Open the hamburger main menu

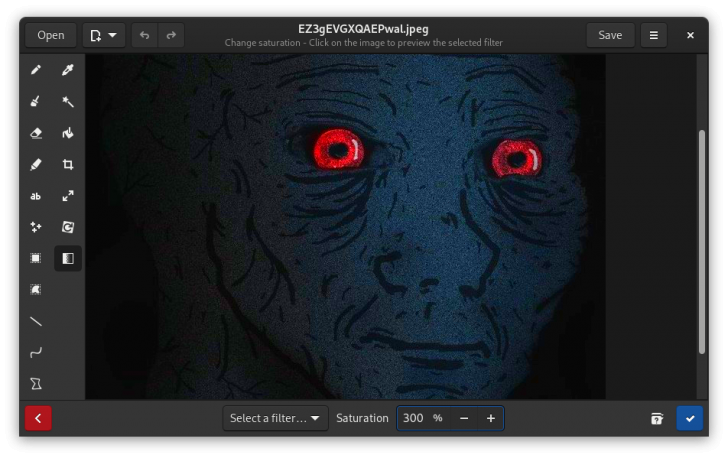[x=654, y=35]
